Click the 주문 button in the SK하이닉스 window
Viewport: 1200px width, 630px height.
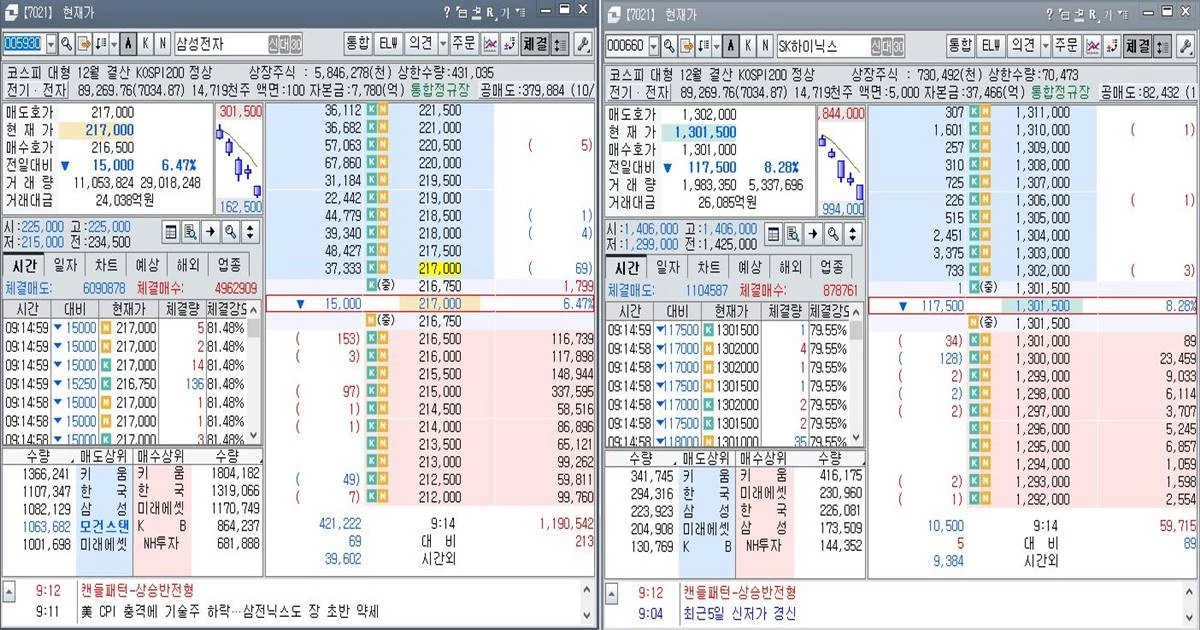(x=1066, y=45)
